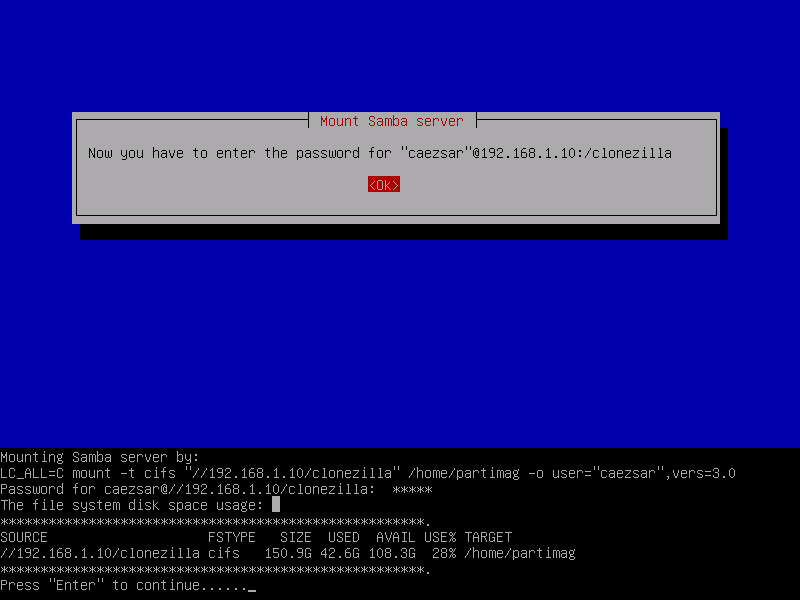Click the //192.168.1.10/clonezilla source entry in the table
The image size is (800, 600).
(100, 554)
